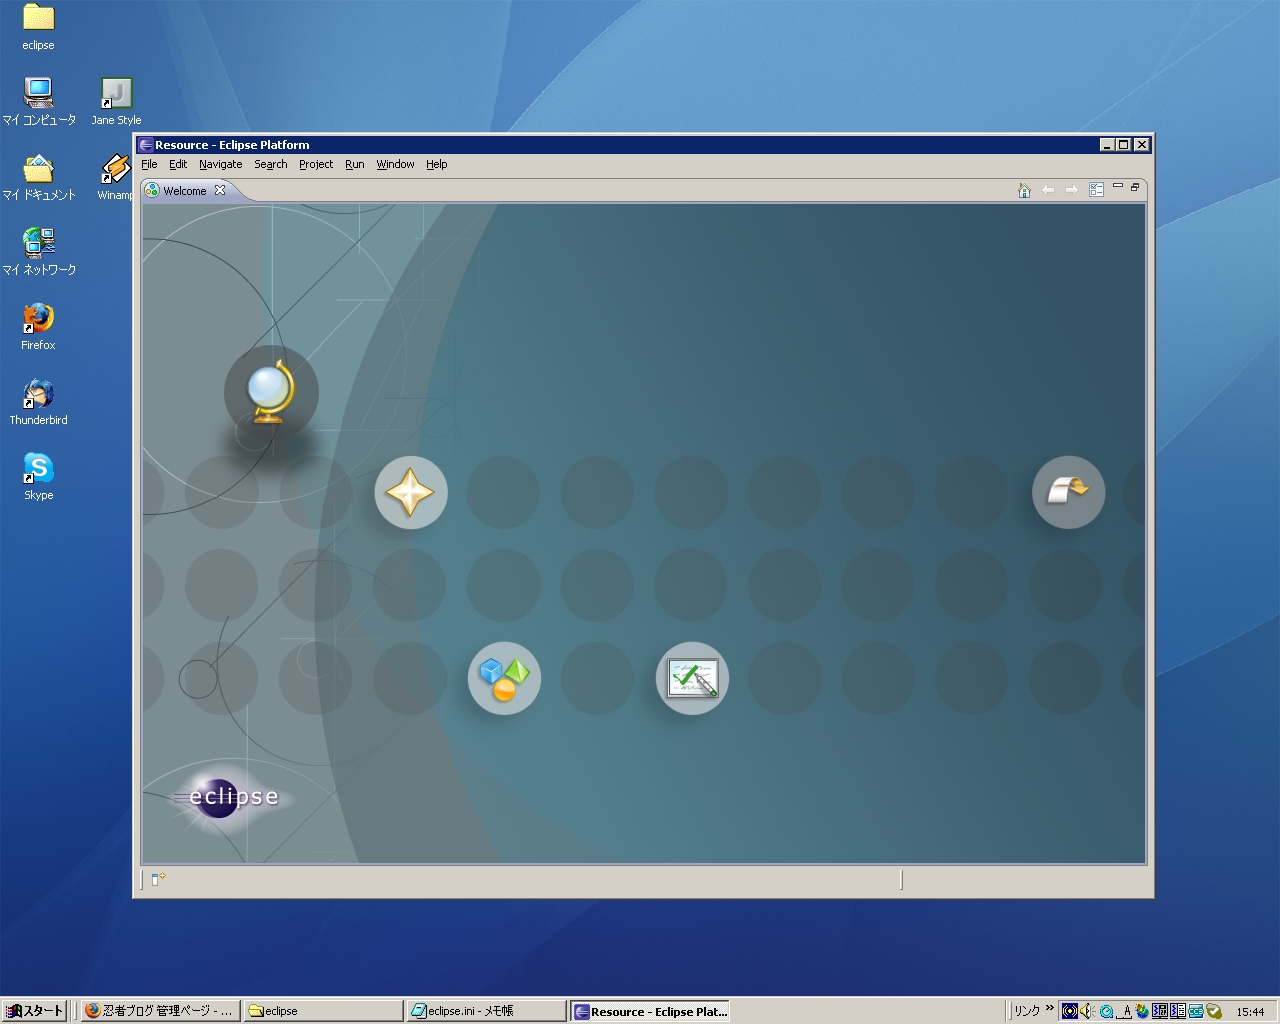Click the Navigate Back arrow in the Welcome toolbar

1048,190
